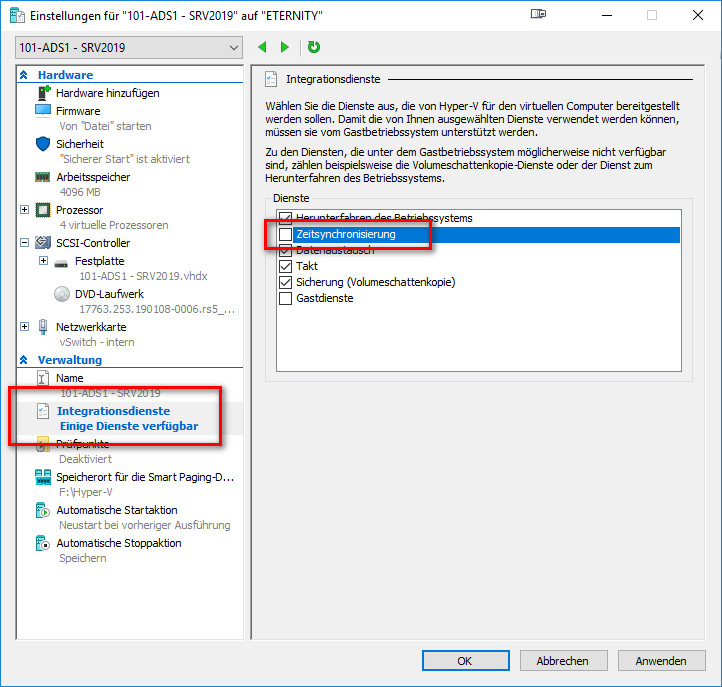Viewport: 722px width, 687px height.
Task: Select the DVD-Laufwerk disc icon
Action: click(x=62, y=294)
